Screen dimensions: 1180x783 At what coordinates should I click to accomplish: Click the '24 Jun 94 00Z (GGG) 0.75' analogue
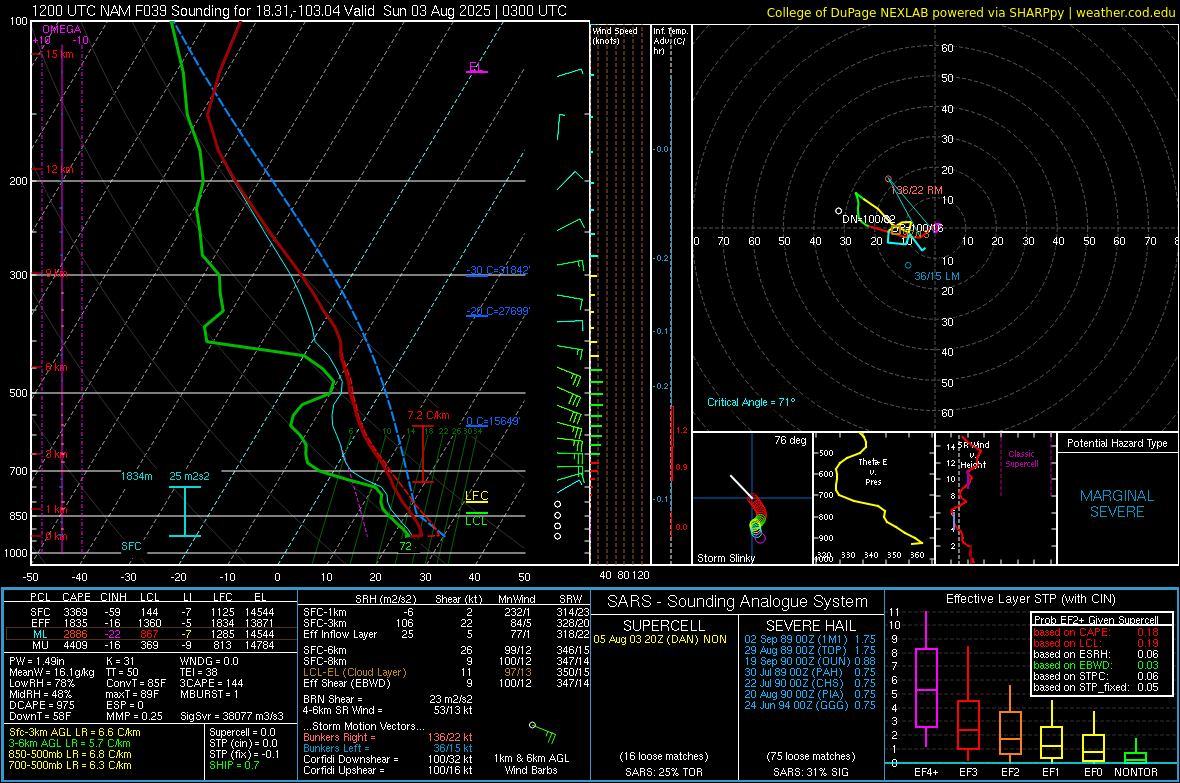pos(810,705)
